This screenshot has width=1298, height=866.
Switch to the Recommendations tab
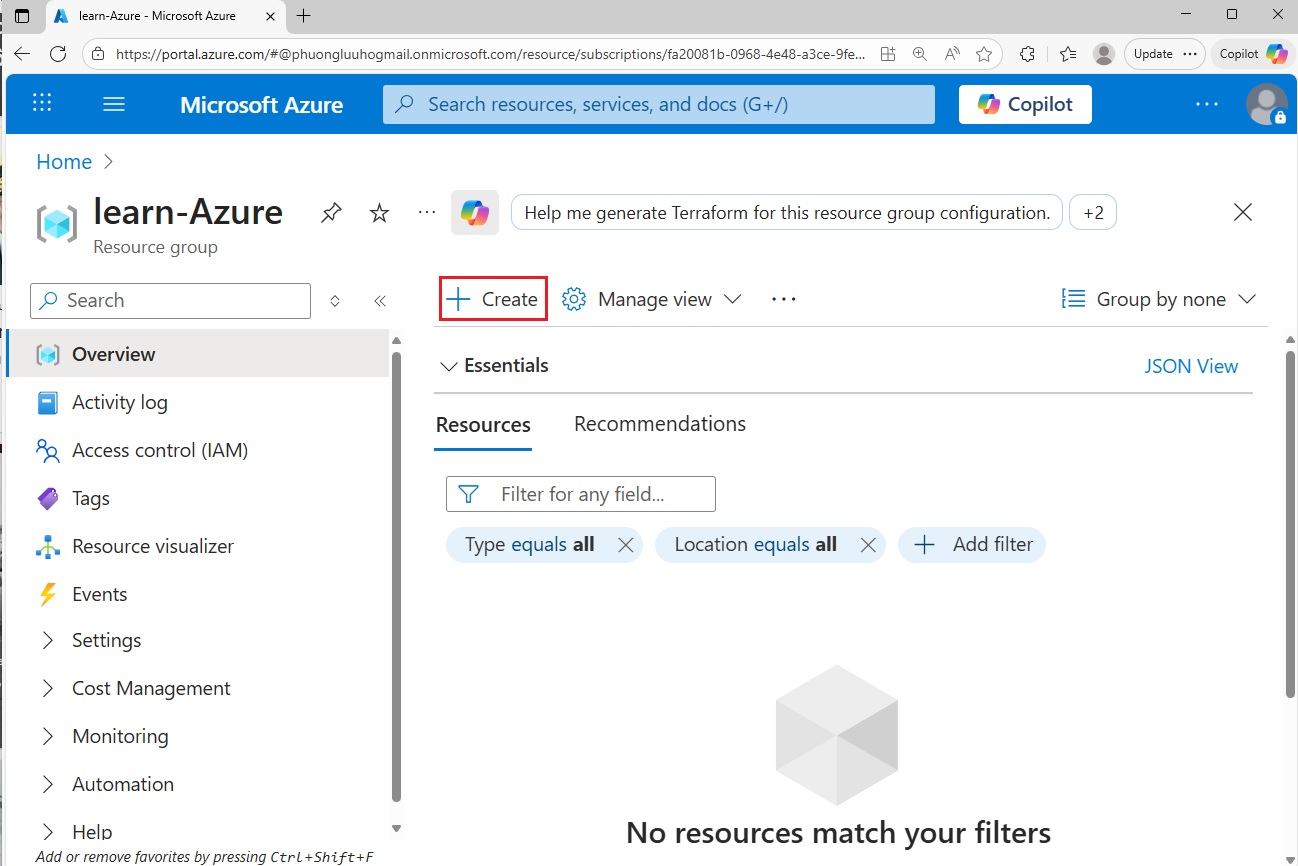tap(659, 424)
